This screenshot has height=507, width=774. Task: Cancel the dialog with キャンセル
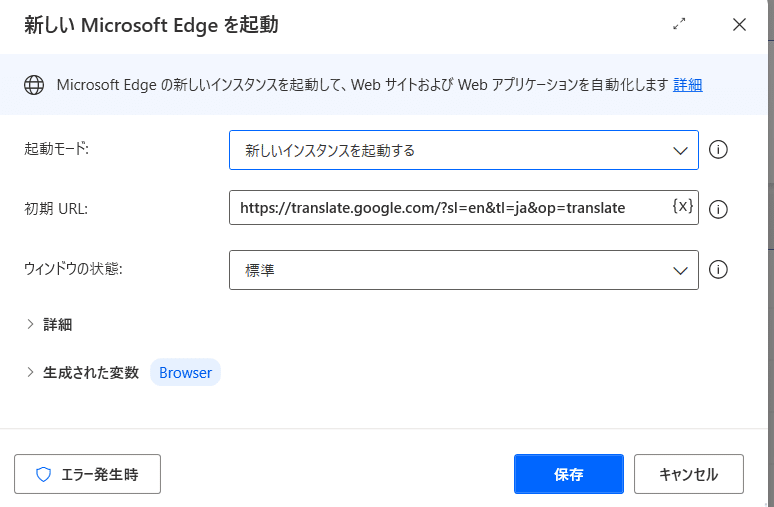[689, 474]
